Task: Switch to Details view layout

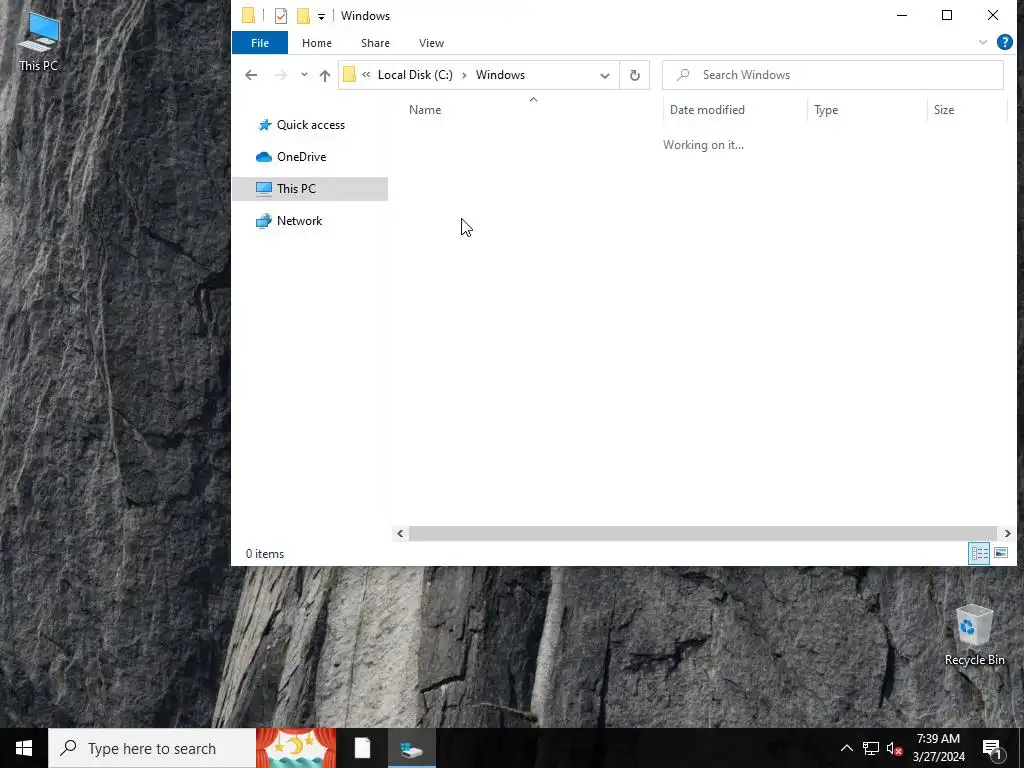Action: 979,553
